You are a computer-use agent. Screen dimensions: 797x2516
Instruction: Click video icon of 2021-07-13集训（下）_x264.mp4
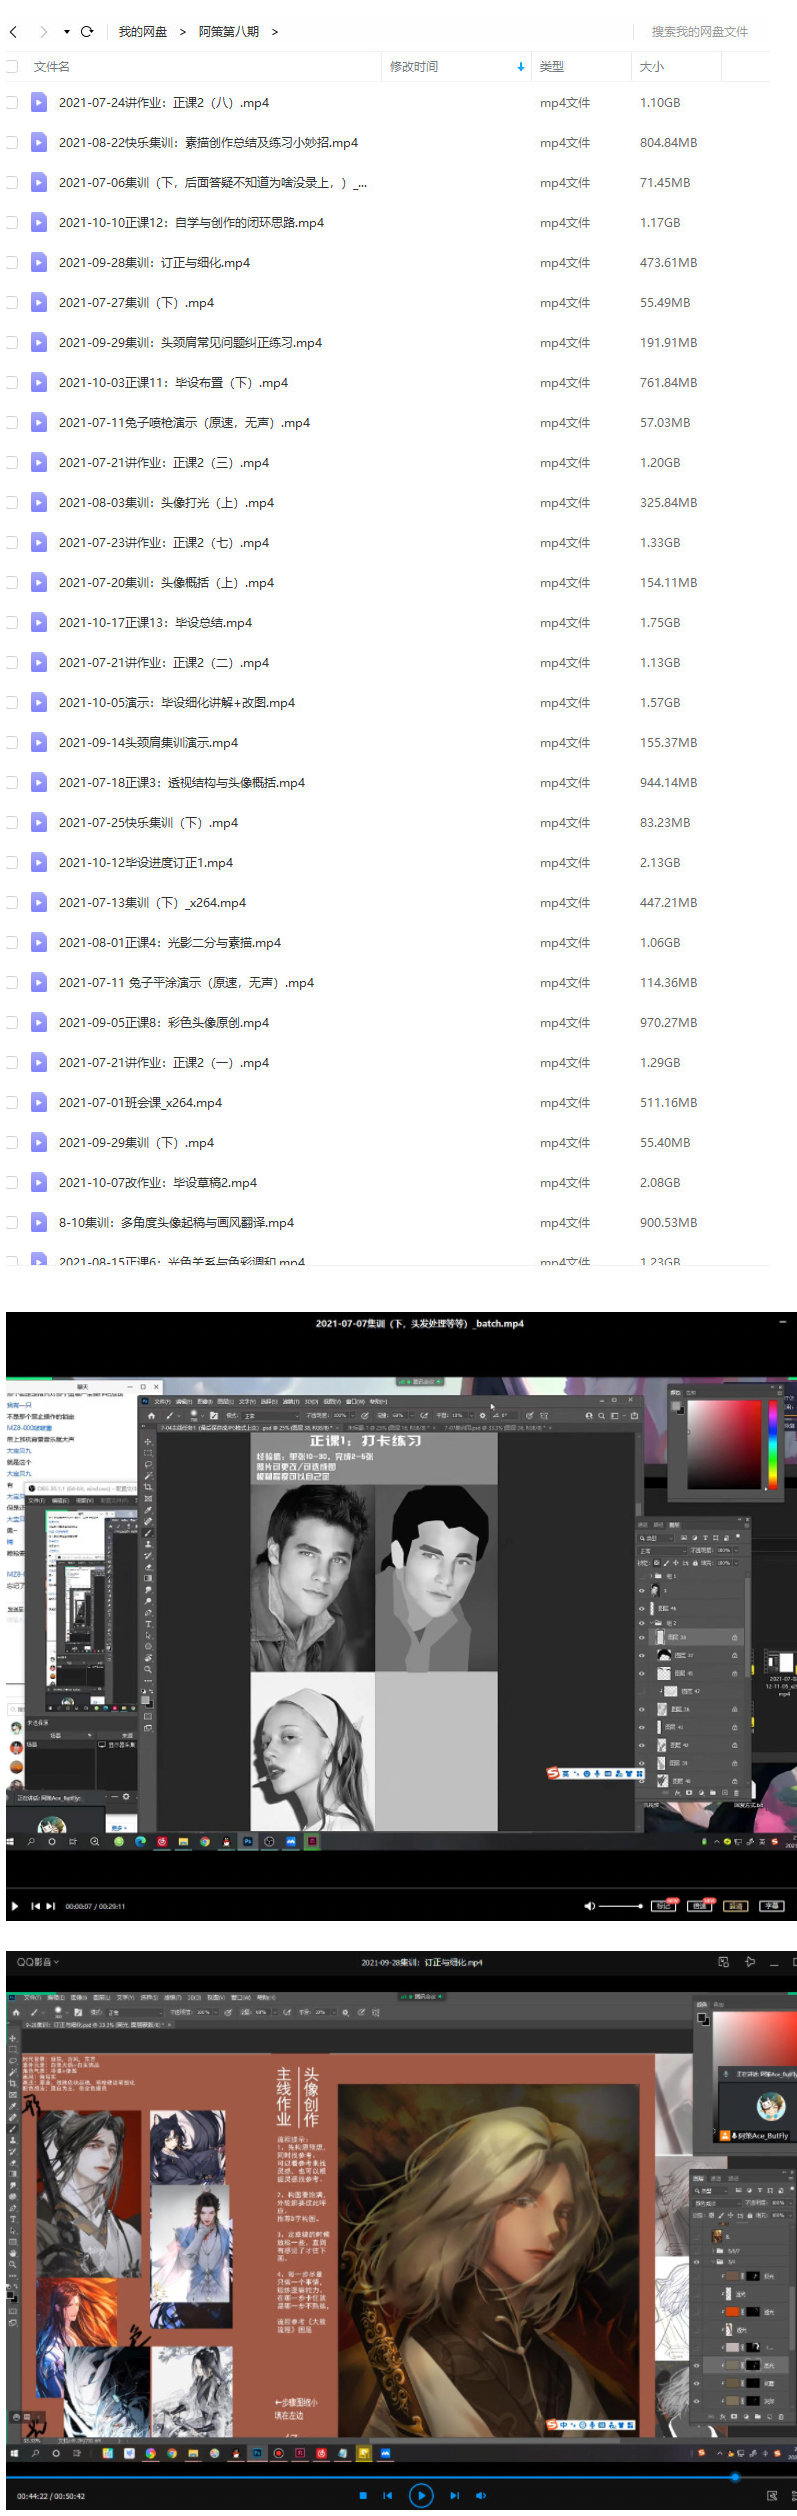(x=39, y=902)
